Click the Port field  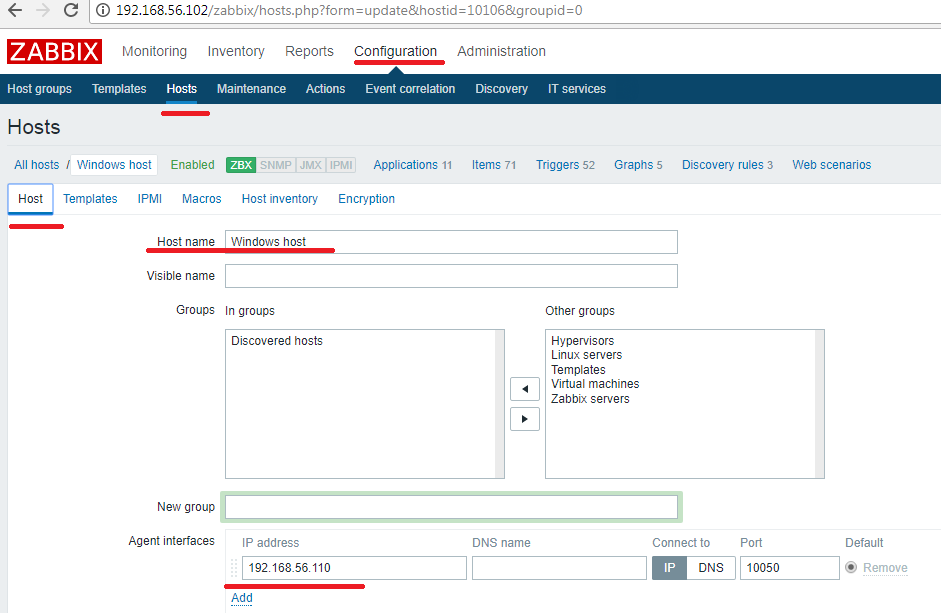tap(789, 568)
